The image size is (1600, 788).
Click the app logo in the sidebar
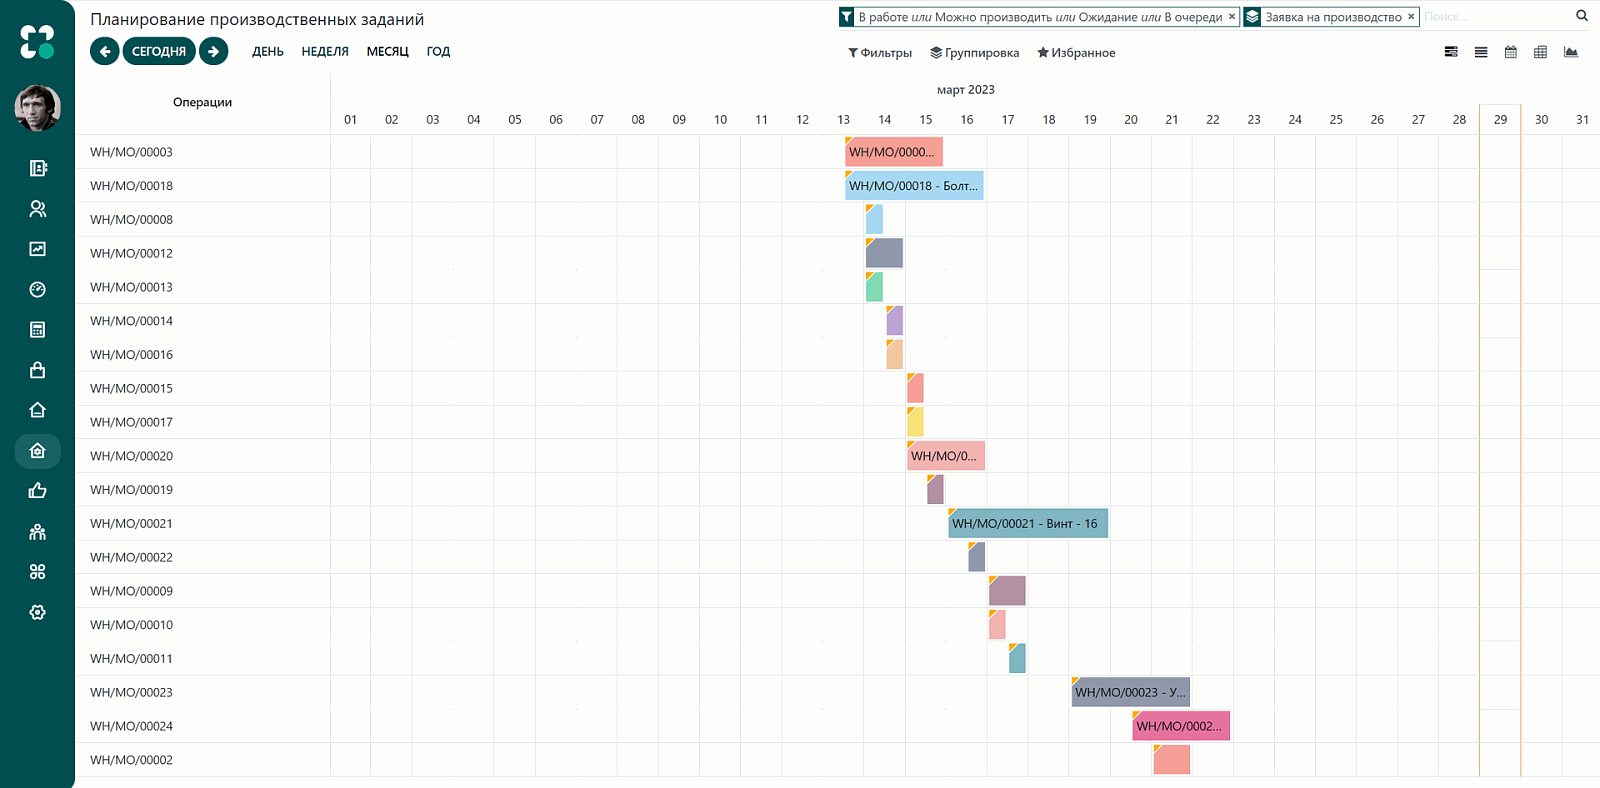coord(37,41)
